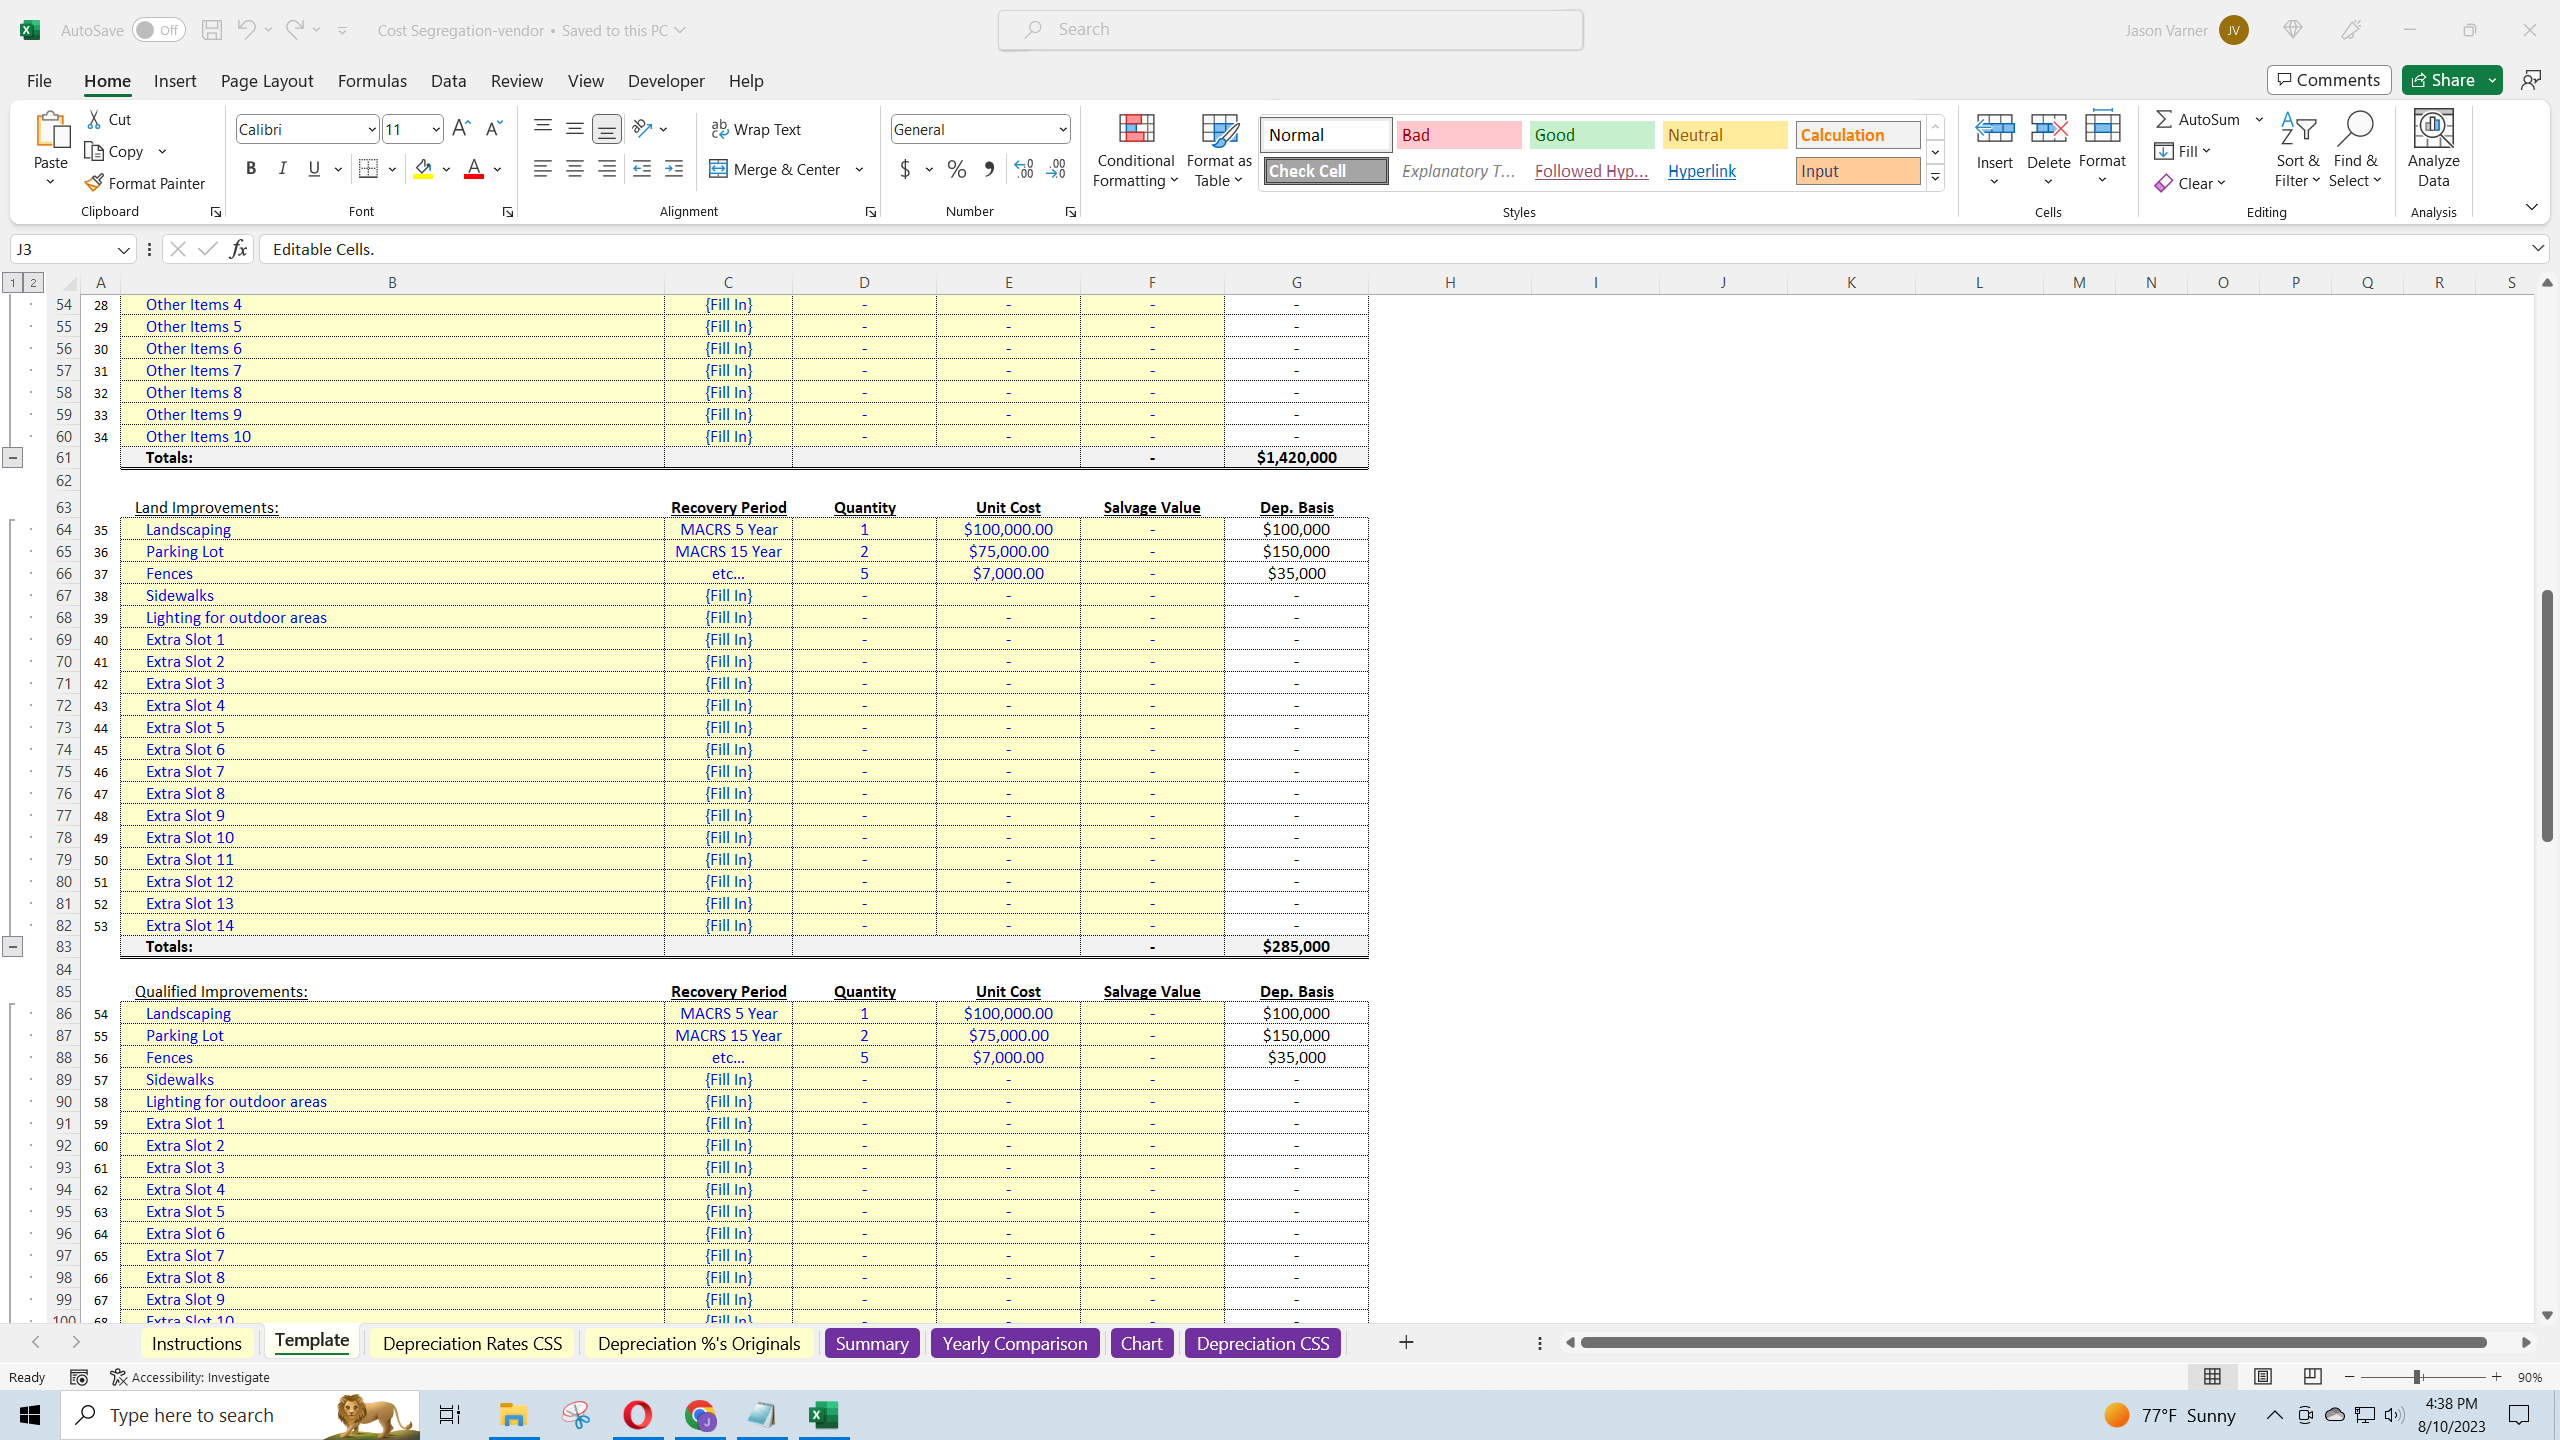Open the Page Layout ribbon tab
The image size is (2560, 1440).
tap(267, 81)
